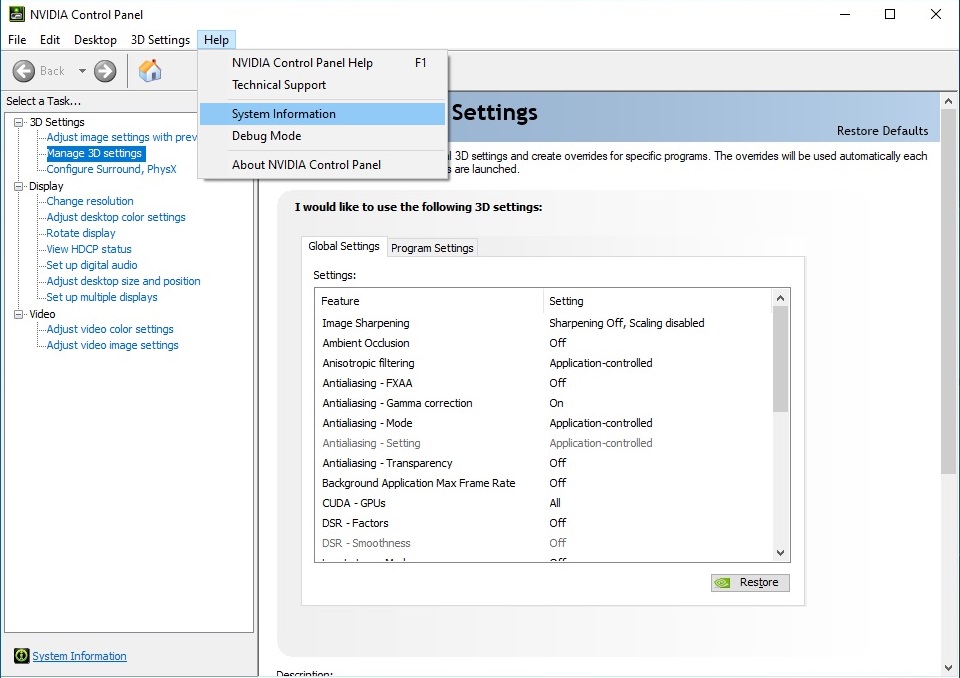The image size is (960, 678).
Task: Open the 3D Settings menu in the menu bar
Action: click(x=160, y=40)
